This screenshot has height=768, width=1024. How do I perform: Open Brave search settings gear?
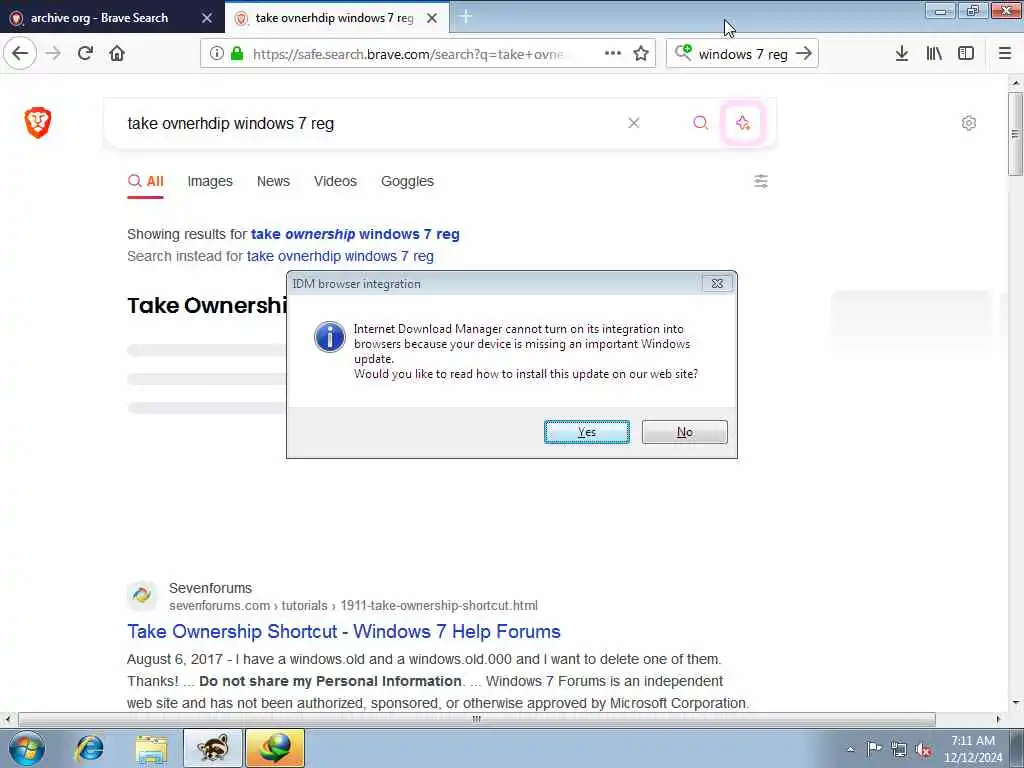[x=968, y=123]
